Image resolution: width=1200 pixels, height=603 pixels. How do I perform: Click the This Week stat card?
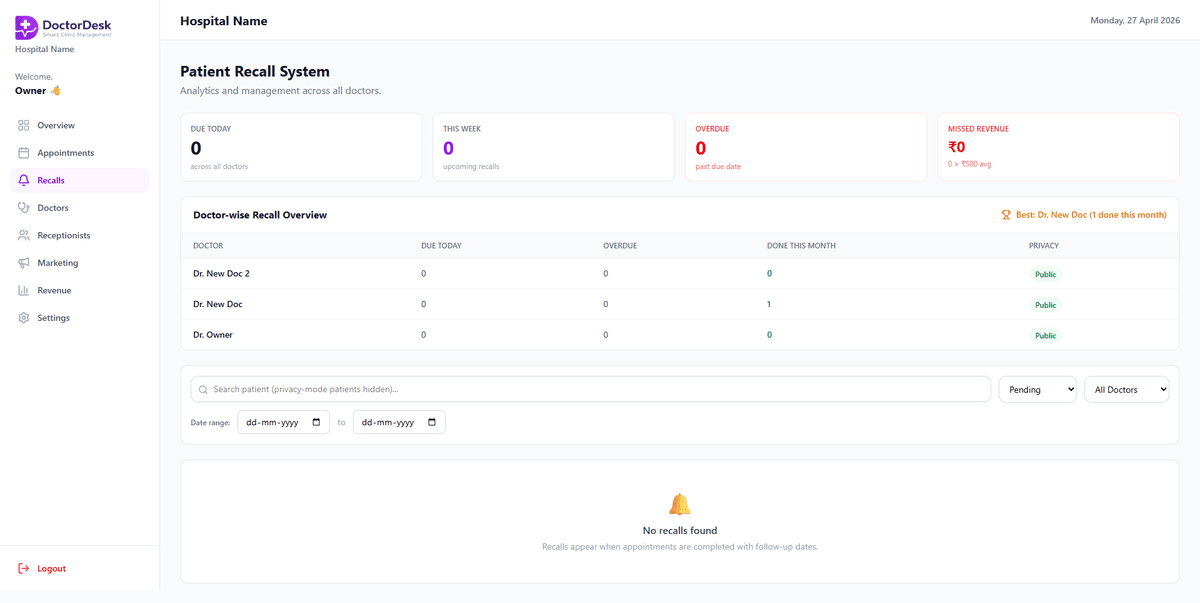[x=553, y=147]
